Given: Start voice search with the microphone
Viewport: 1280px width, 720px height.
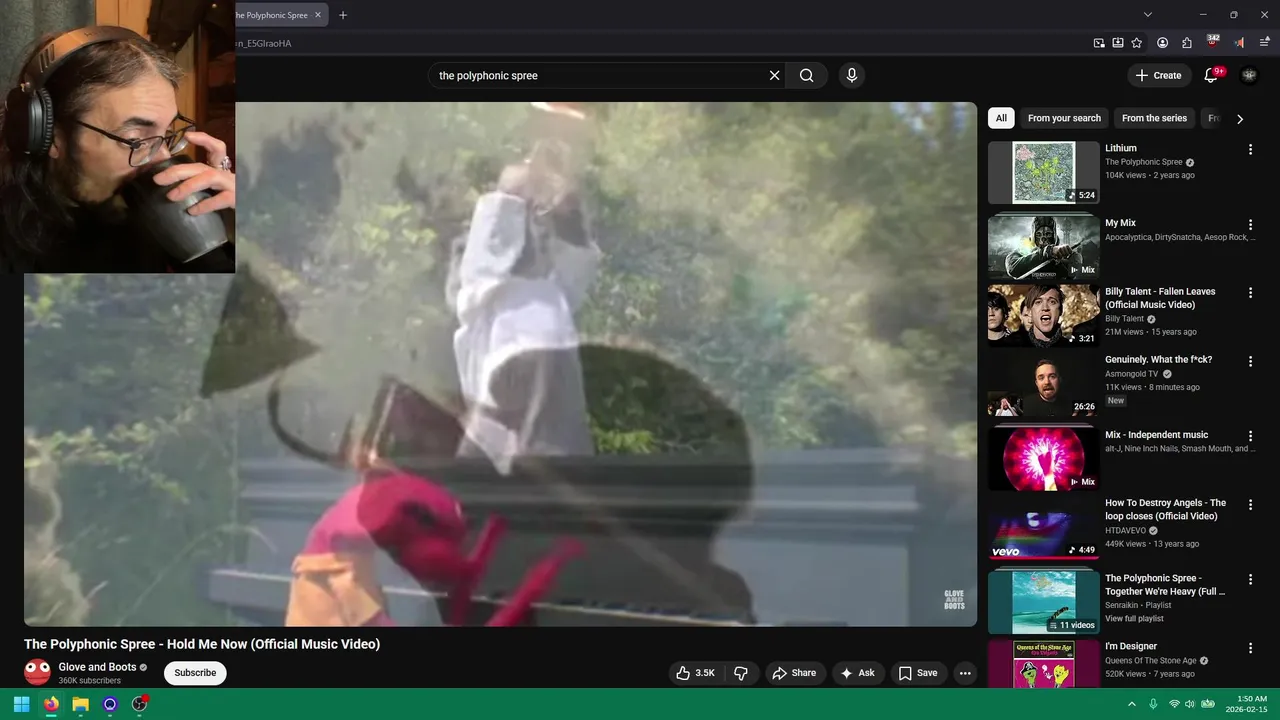Looking at the screenshot, I should tap(851, 75).
